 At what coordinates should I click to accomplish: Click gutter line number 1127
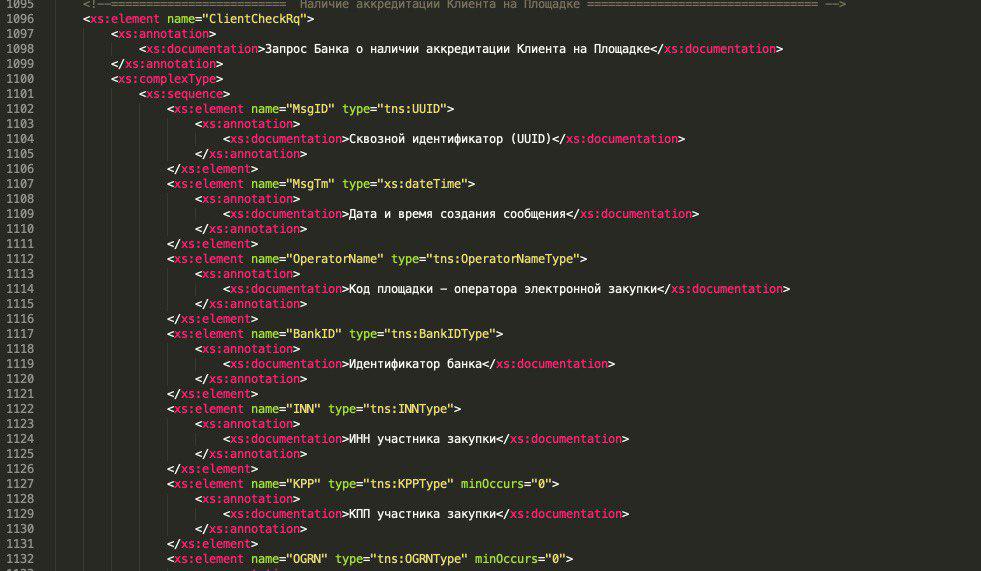[x=20, y=484]
